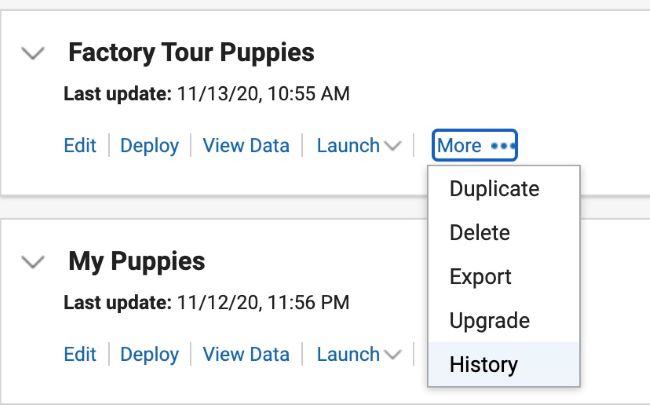Click Edit for Factory Tour Puppies

[80, 146]
